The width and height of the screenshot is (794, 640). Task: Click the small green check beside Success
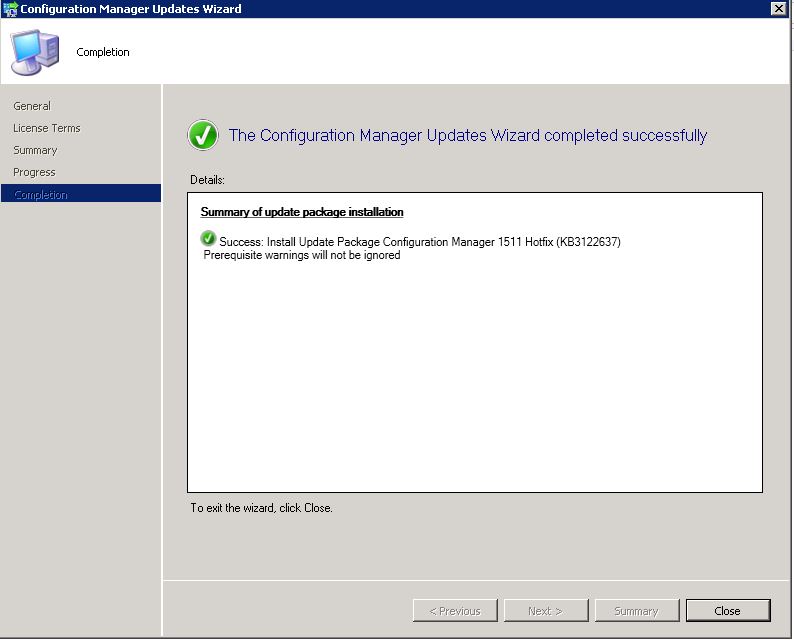(x=207, y=239)
